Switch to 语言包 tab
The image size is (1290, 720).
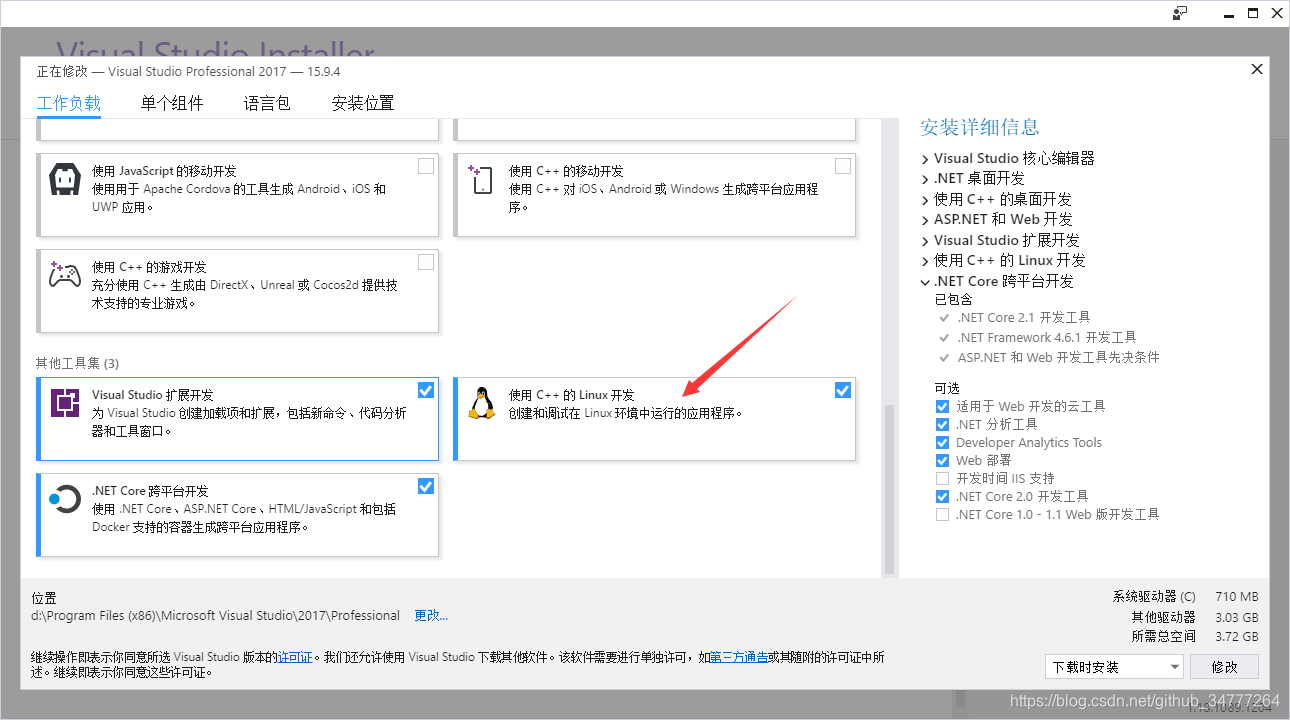click(x=267, y=103)
